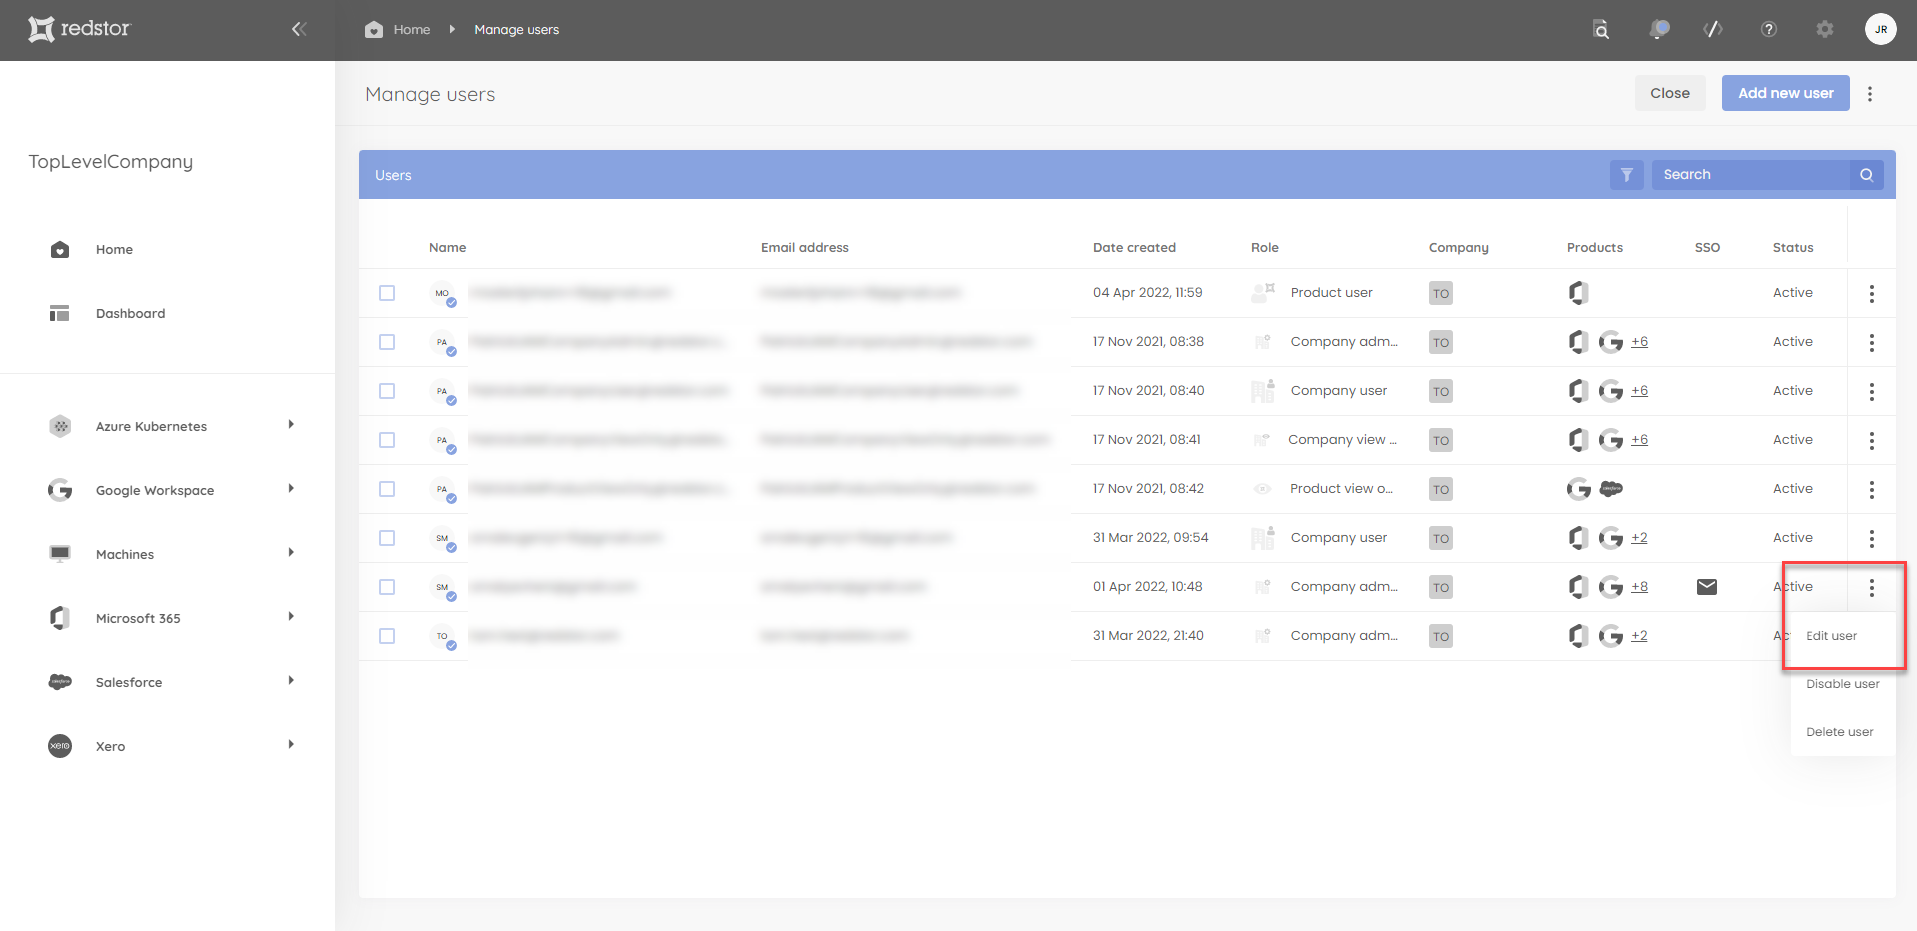The height and width of the screenshot is (931, 1917).
Task: Tick the checkbox for the 17 Nov 2021, 08:38 user
Action: [387, 342]
